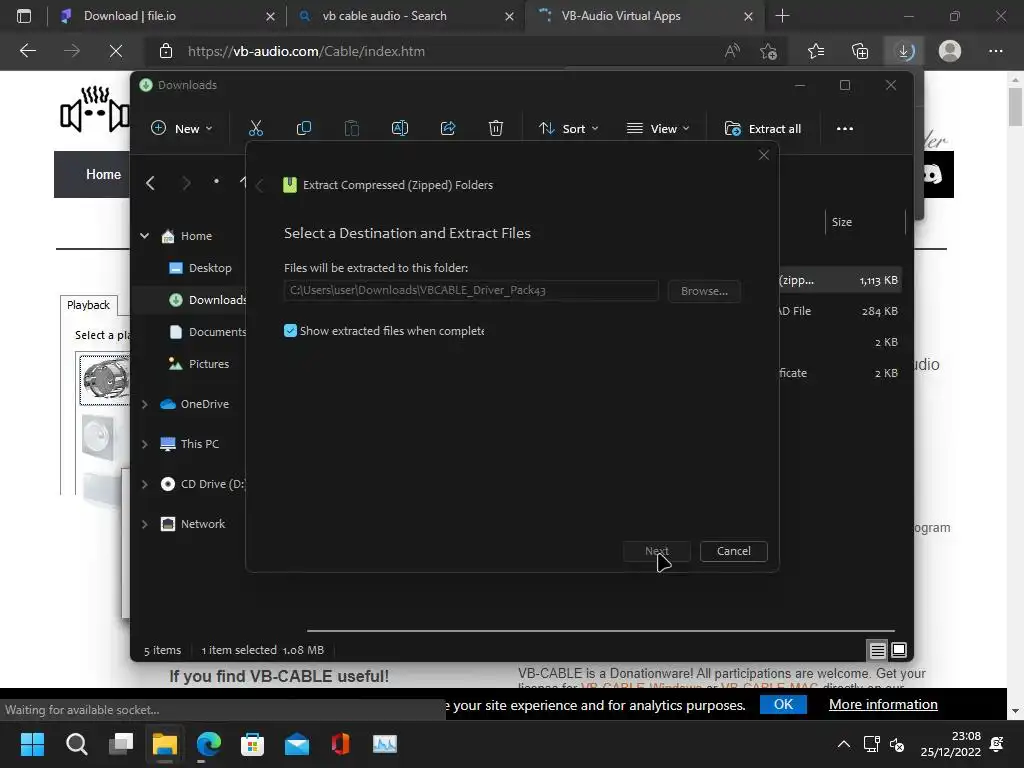Viewport: 1024px width, 768px height.
Task: Show hidden system tray icons chevron
Action: pyautogui.click(x=844, y=744)
